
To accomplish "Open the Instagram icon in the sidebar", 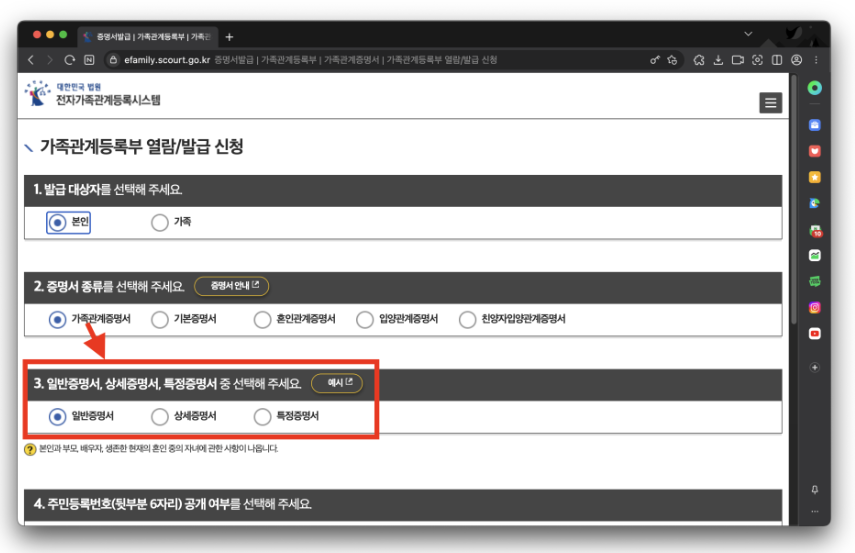I will [815, 308].
